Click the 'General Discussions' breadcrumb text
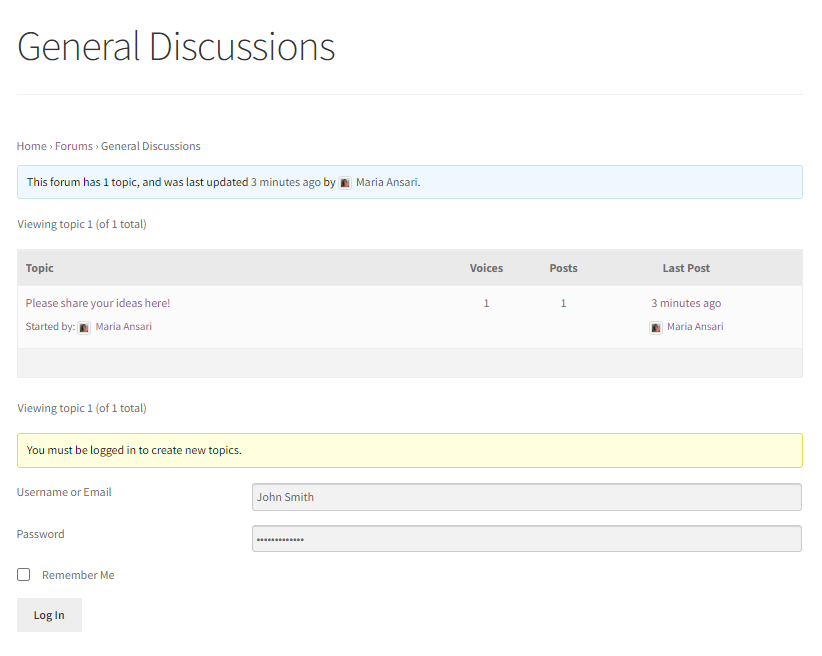The height and width of the screenshot is (656, 822). (151, 146)
